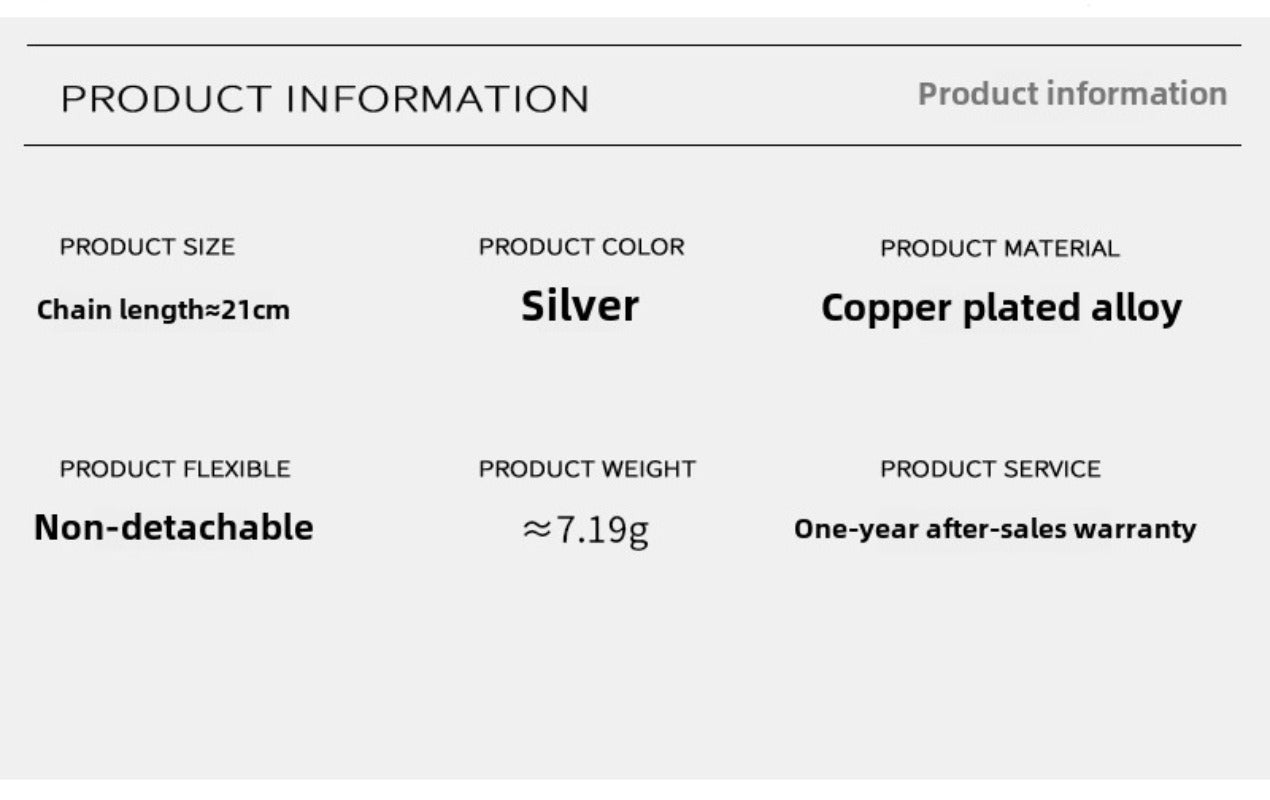Select the 'Non-detachable' value
1270x800 pixels.
point(173,527)
